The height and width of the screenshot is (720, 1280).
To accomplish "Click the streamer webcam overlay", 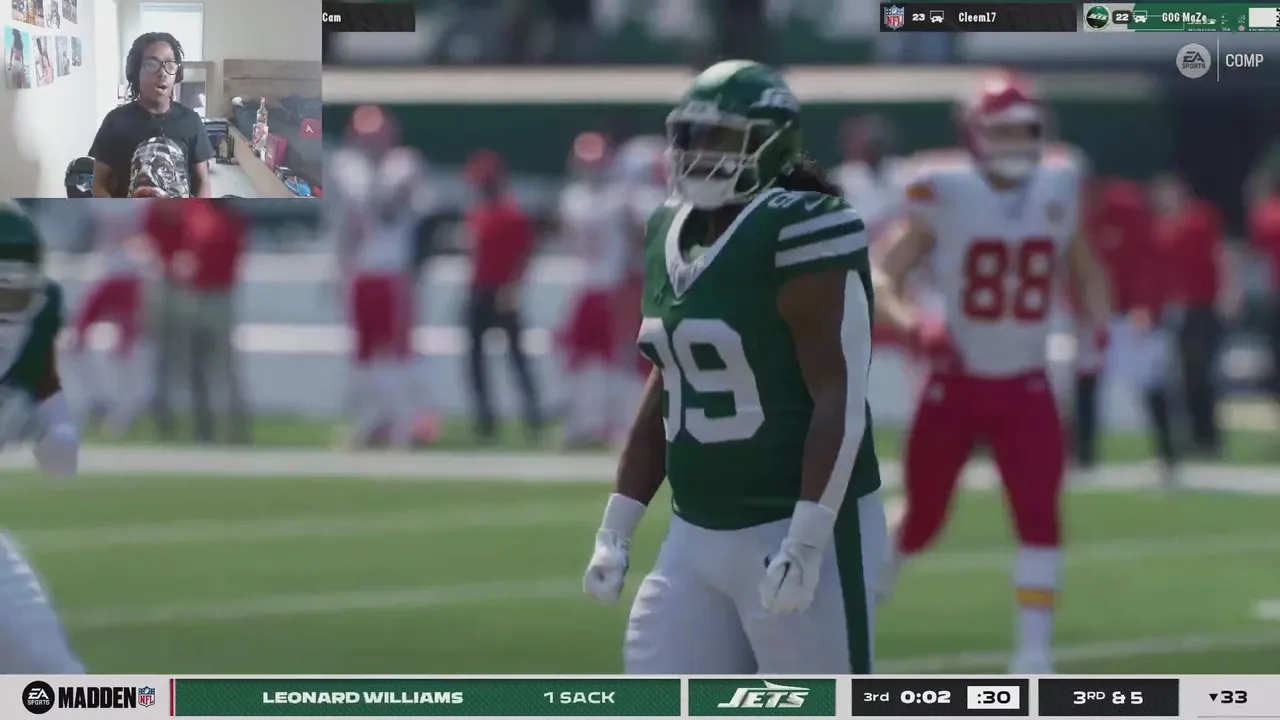I will coord(160,99).
